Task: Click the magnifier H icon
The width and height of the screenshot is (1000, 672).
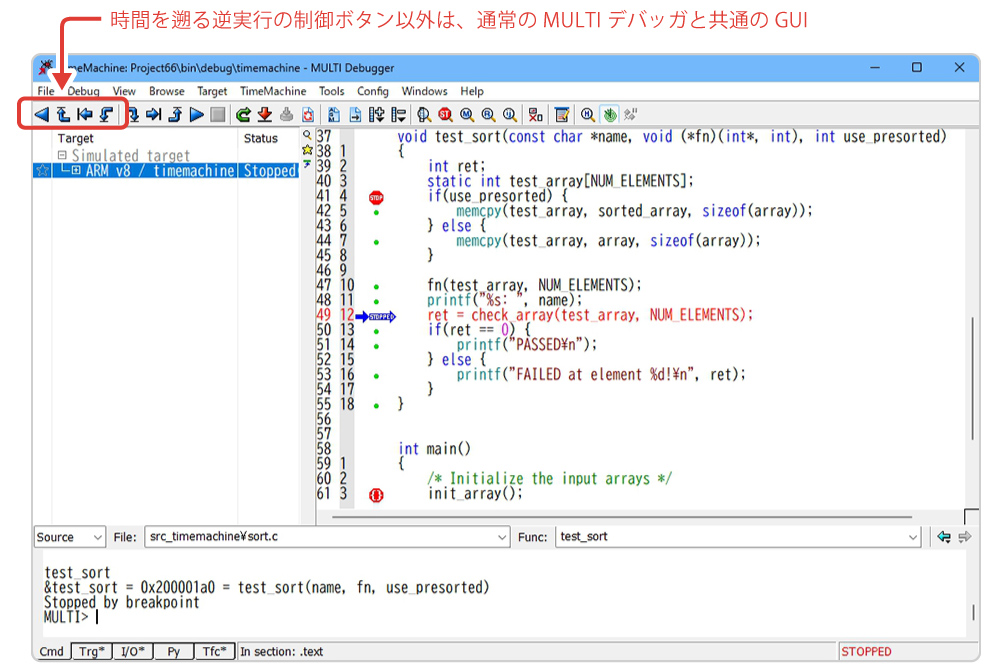Action: pos(588,115)
